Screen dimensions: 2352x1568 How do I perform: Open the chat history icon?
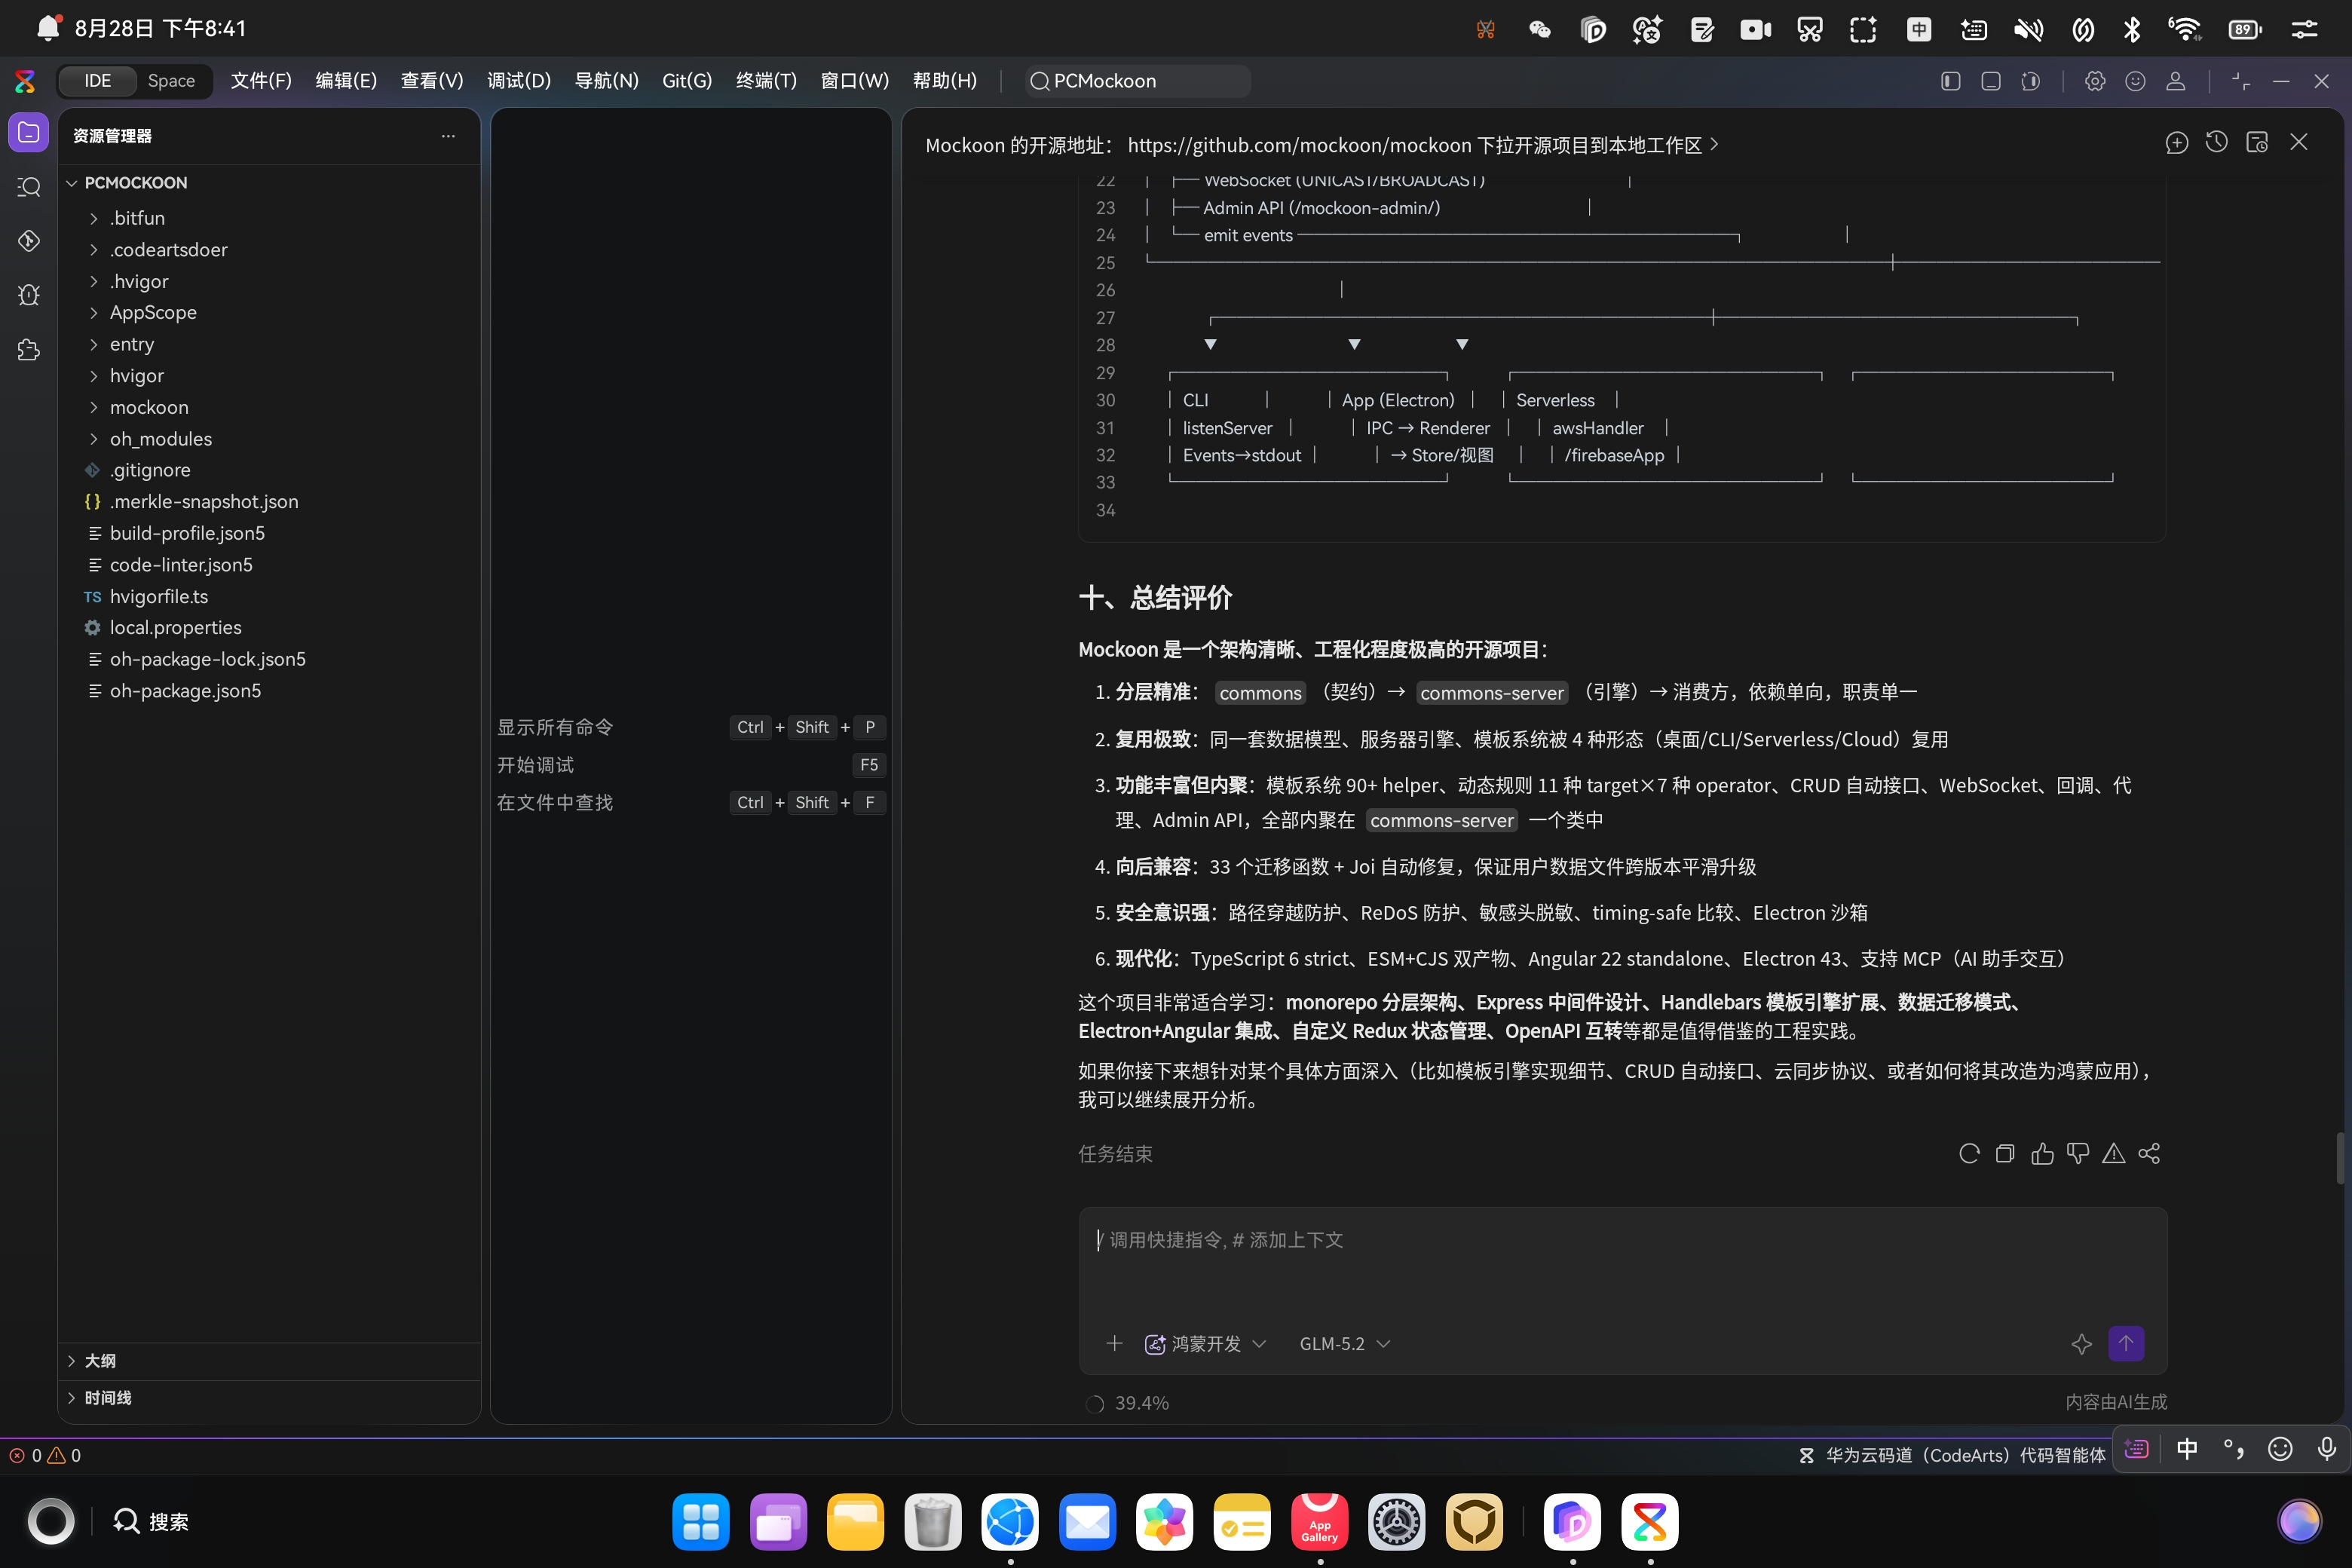pyautogui.click(x=2217, y=143)
